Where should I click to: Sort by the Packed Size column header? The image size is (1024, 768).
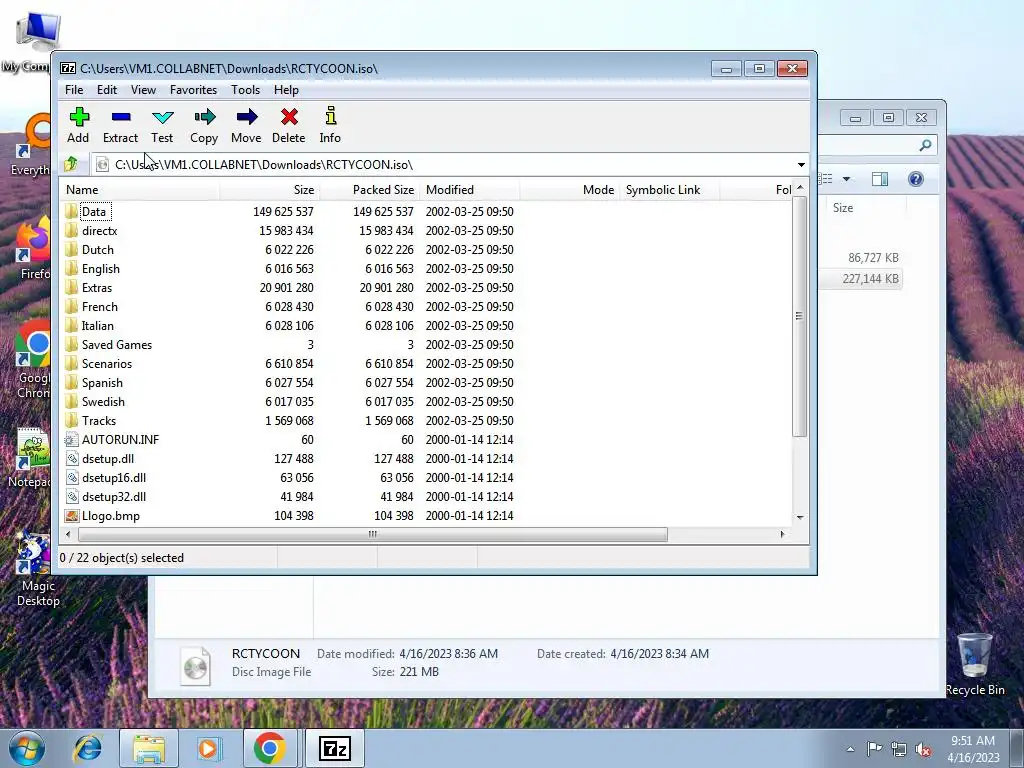(370, 190)
